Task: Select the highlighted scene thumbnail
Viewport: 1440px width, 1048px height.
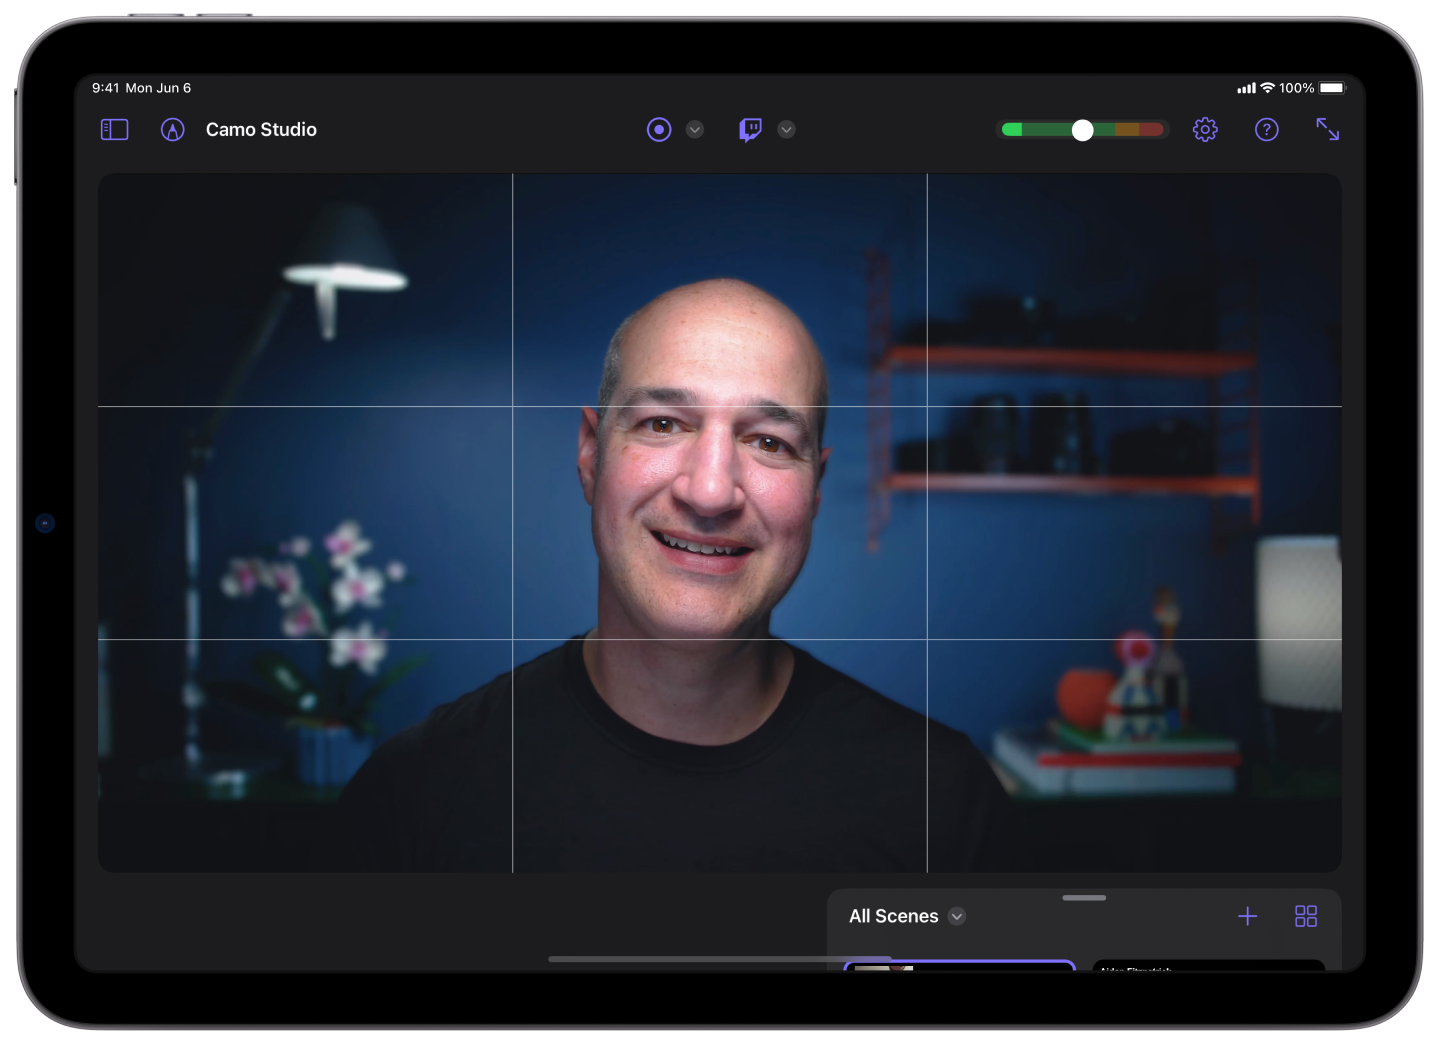Action: (x=960, y=966)
